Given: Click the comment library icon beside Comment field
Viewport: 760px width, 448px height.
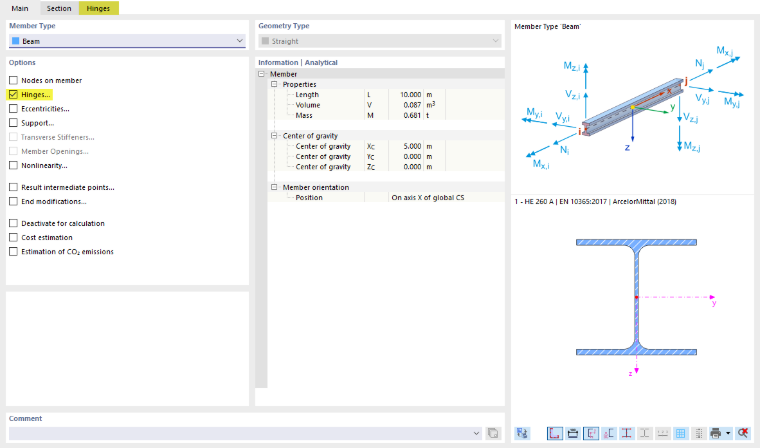Looking at the screenshot, I should point(493,433).
